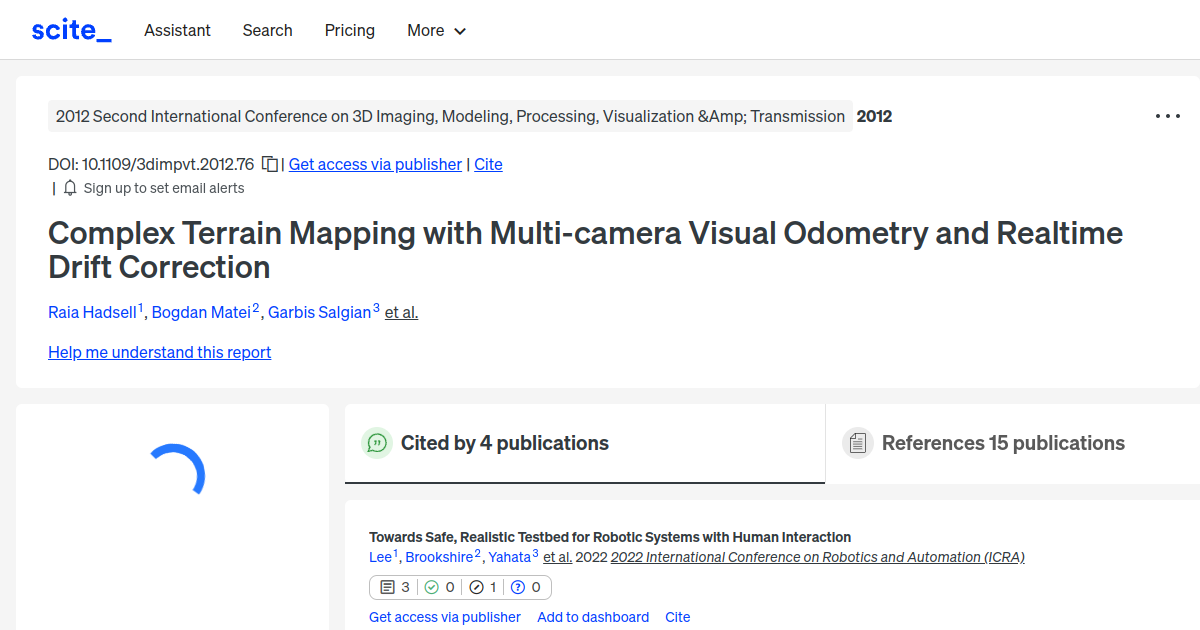
Task: Expand the et al. author list
Action: [x=401, y=312]
